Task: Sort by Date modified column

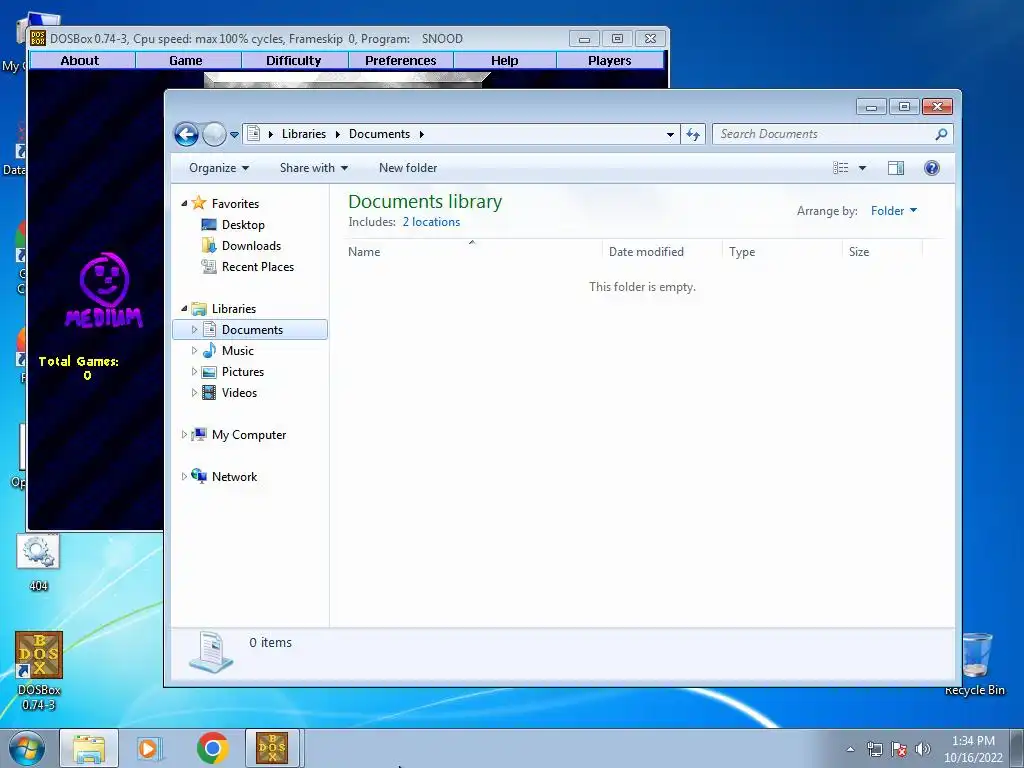Action: click(x=662, y=251)
